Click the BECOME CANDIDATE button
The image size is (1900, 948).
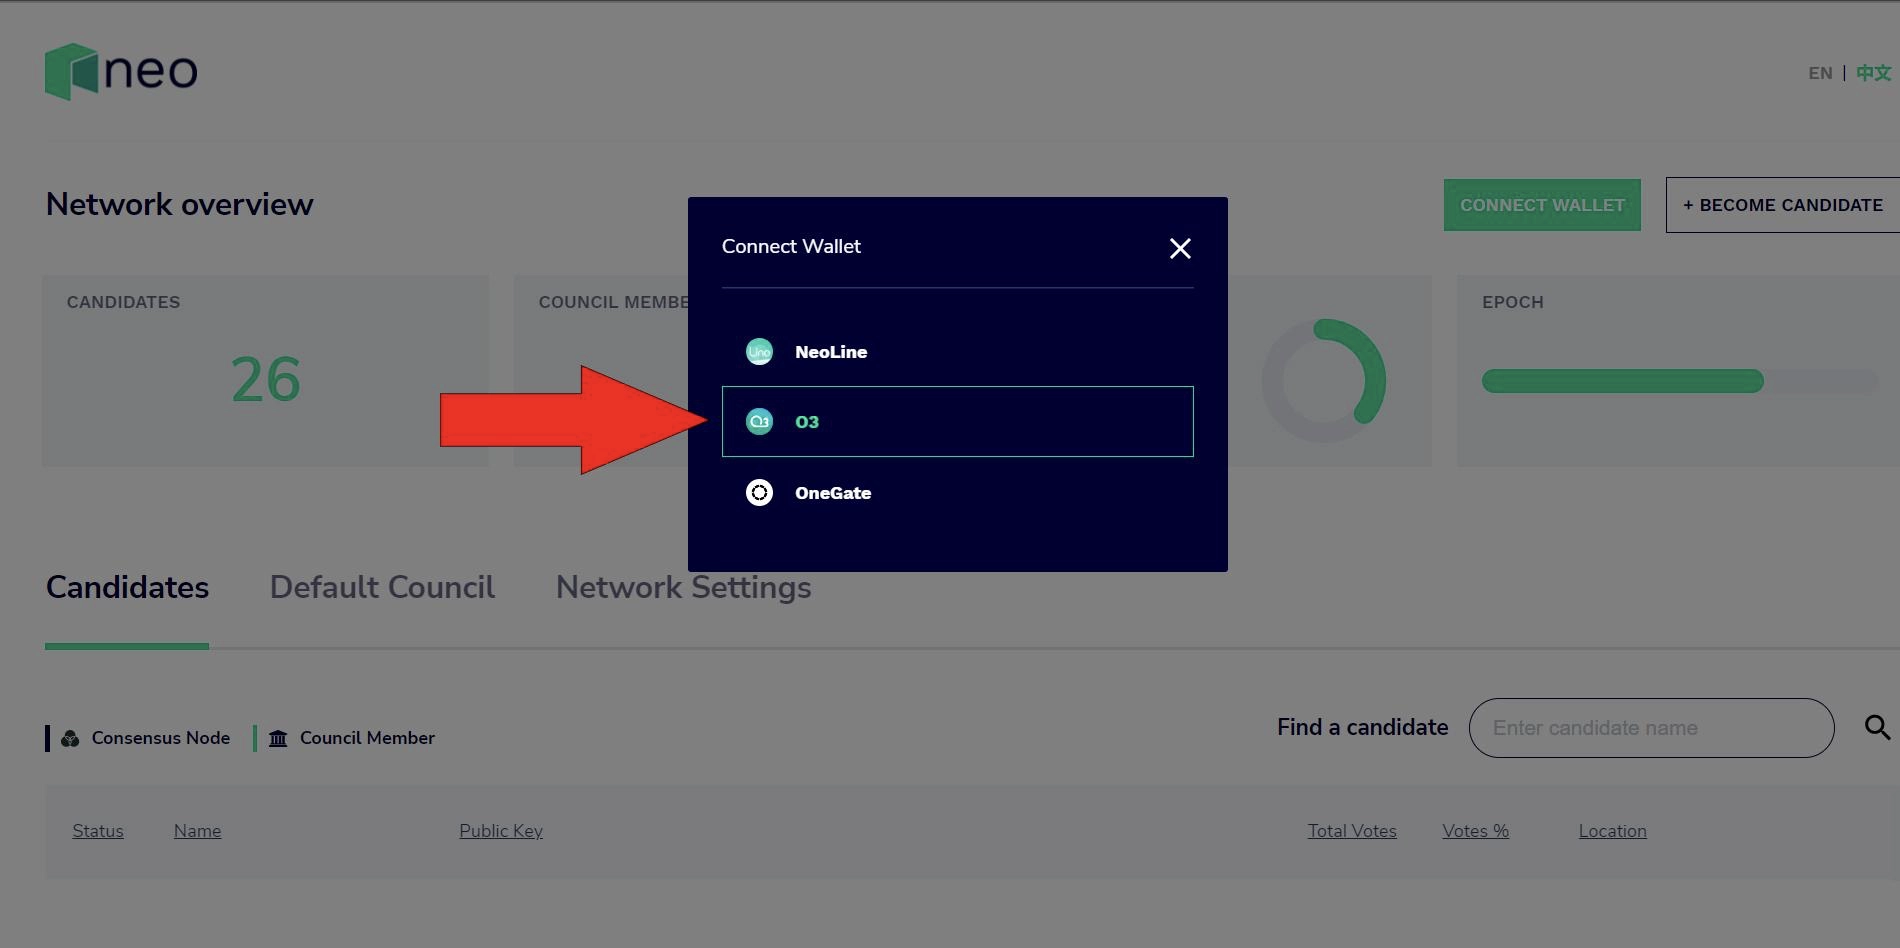[x=1783, y=205]
